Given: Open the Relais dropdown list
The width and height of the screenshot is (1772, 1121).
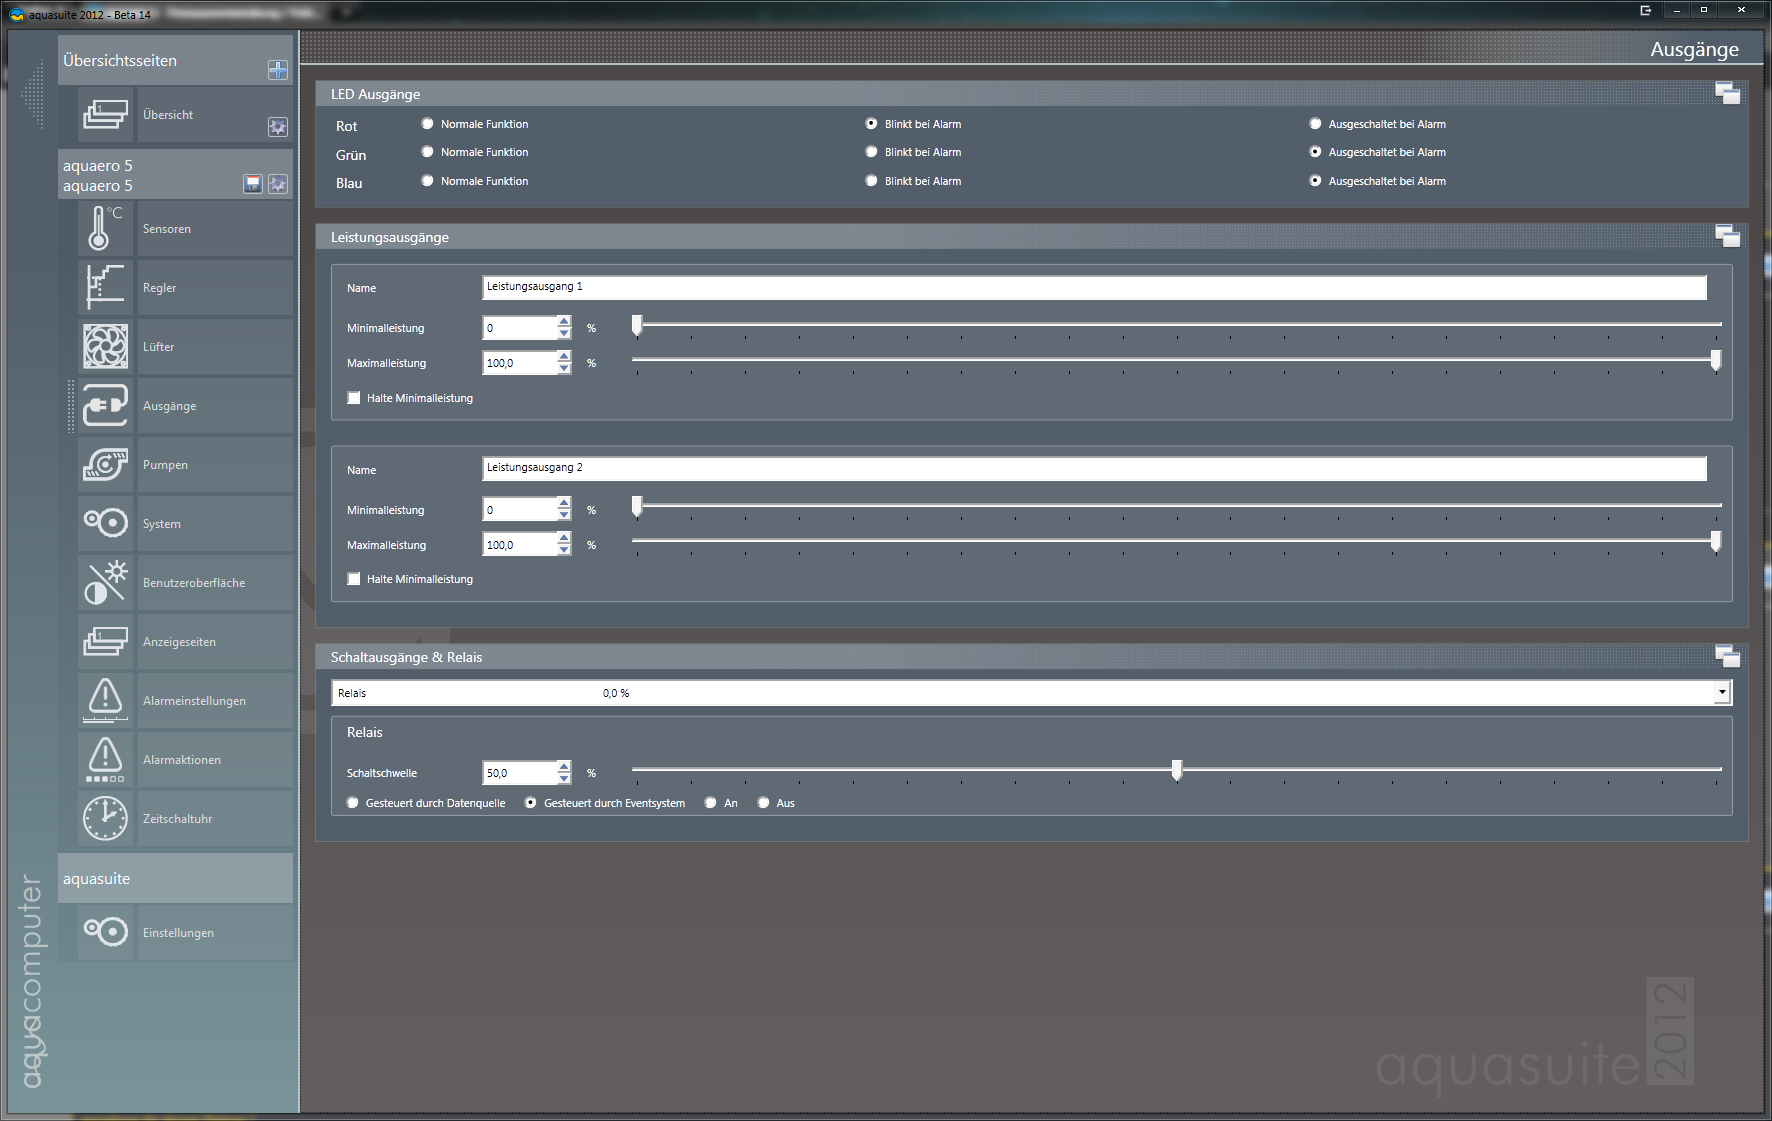Looking at the screenshot, I should pos(1722,692).
